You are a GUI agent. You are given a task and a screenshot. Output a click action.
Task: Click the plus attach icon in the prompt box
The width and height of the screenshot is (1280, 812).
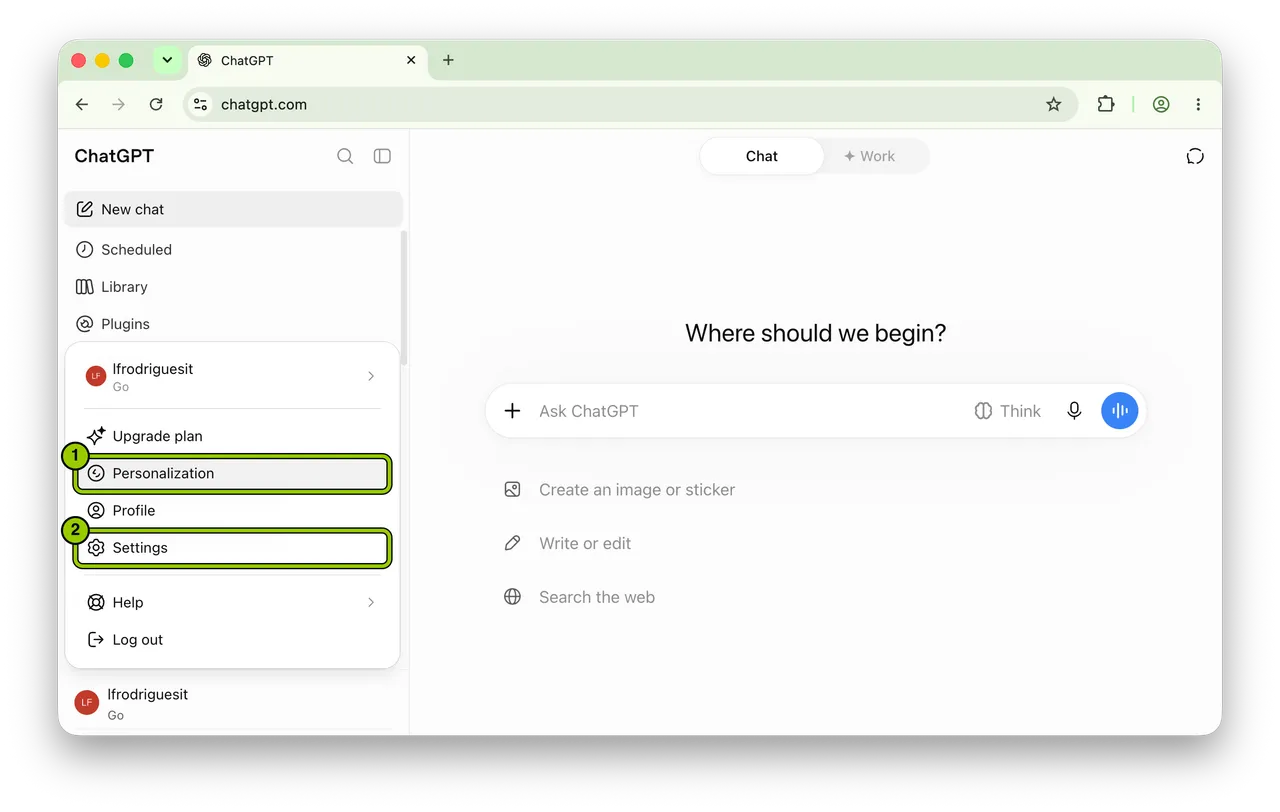pyautogui.click(x=512, y=411)
